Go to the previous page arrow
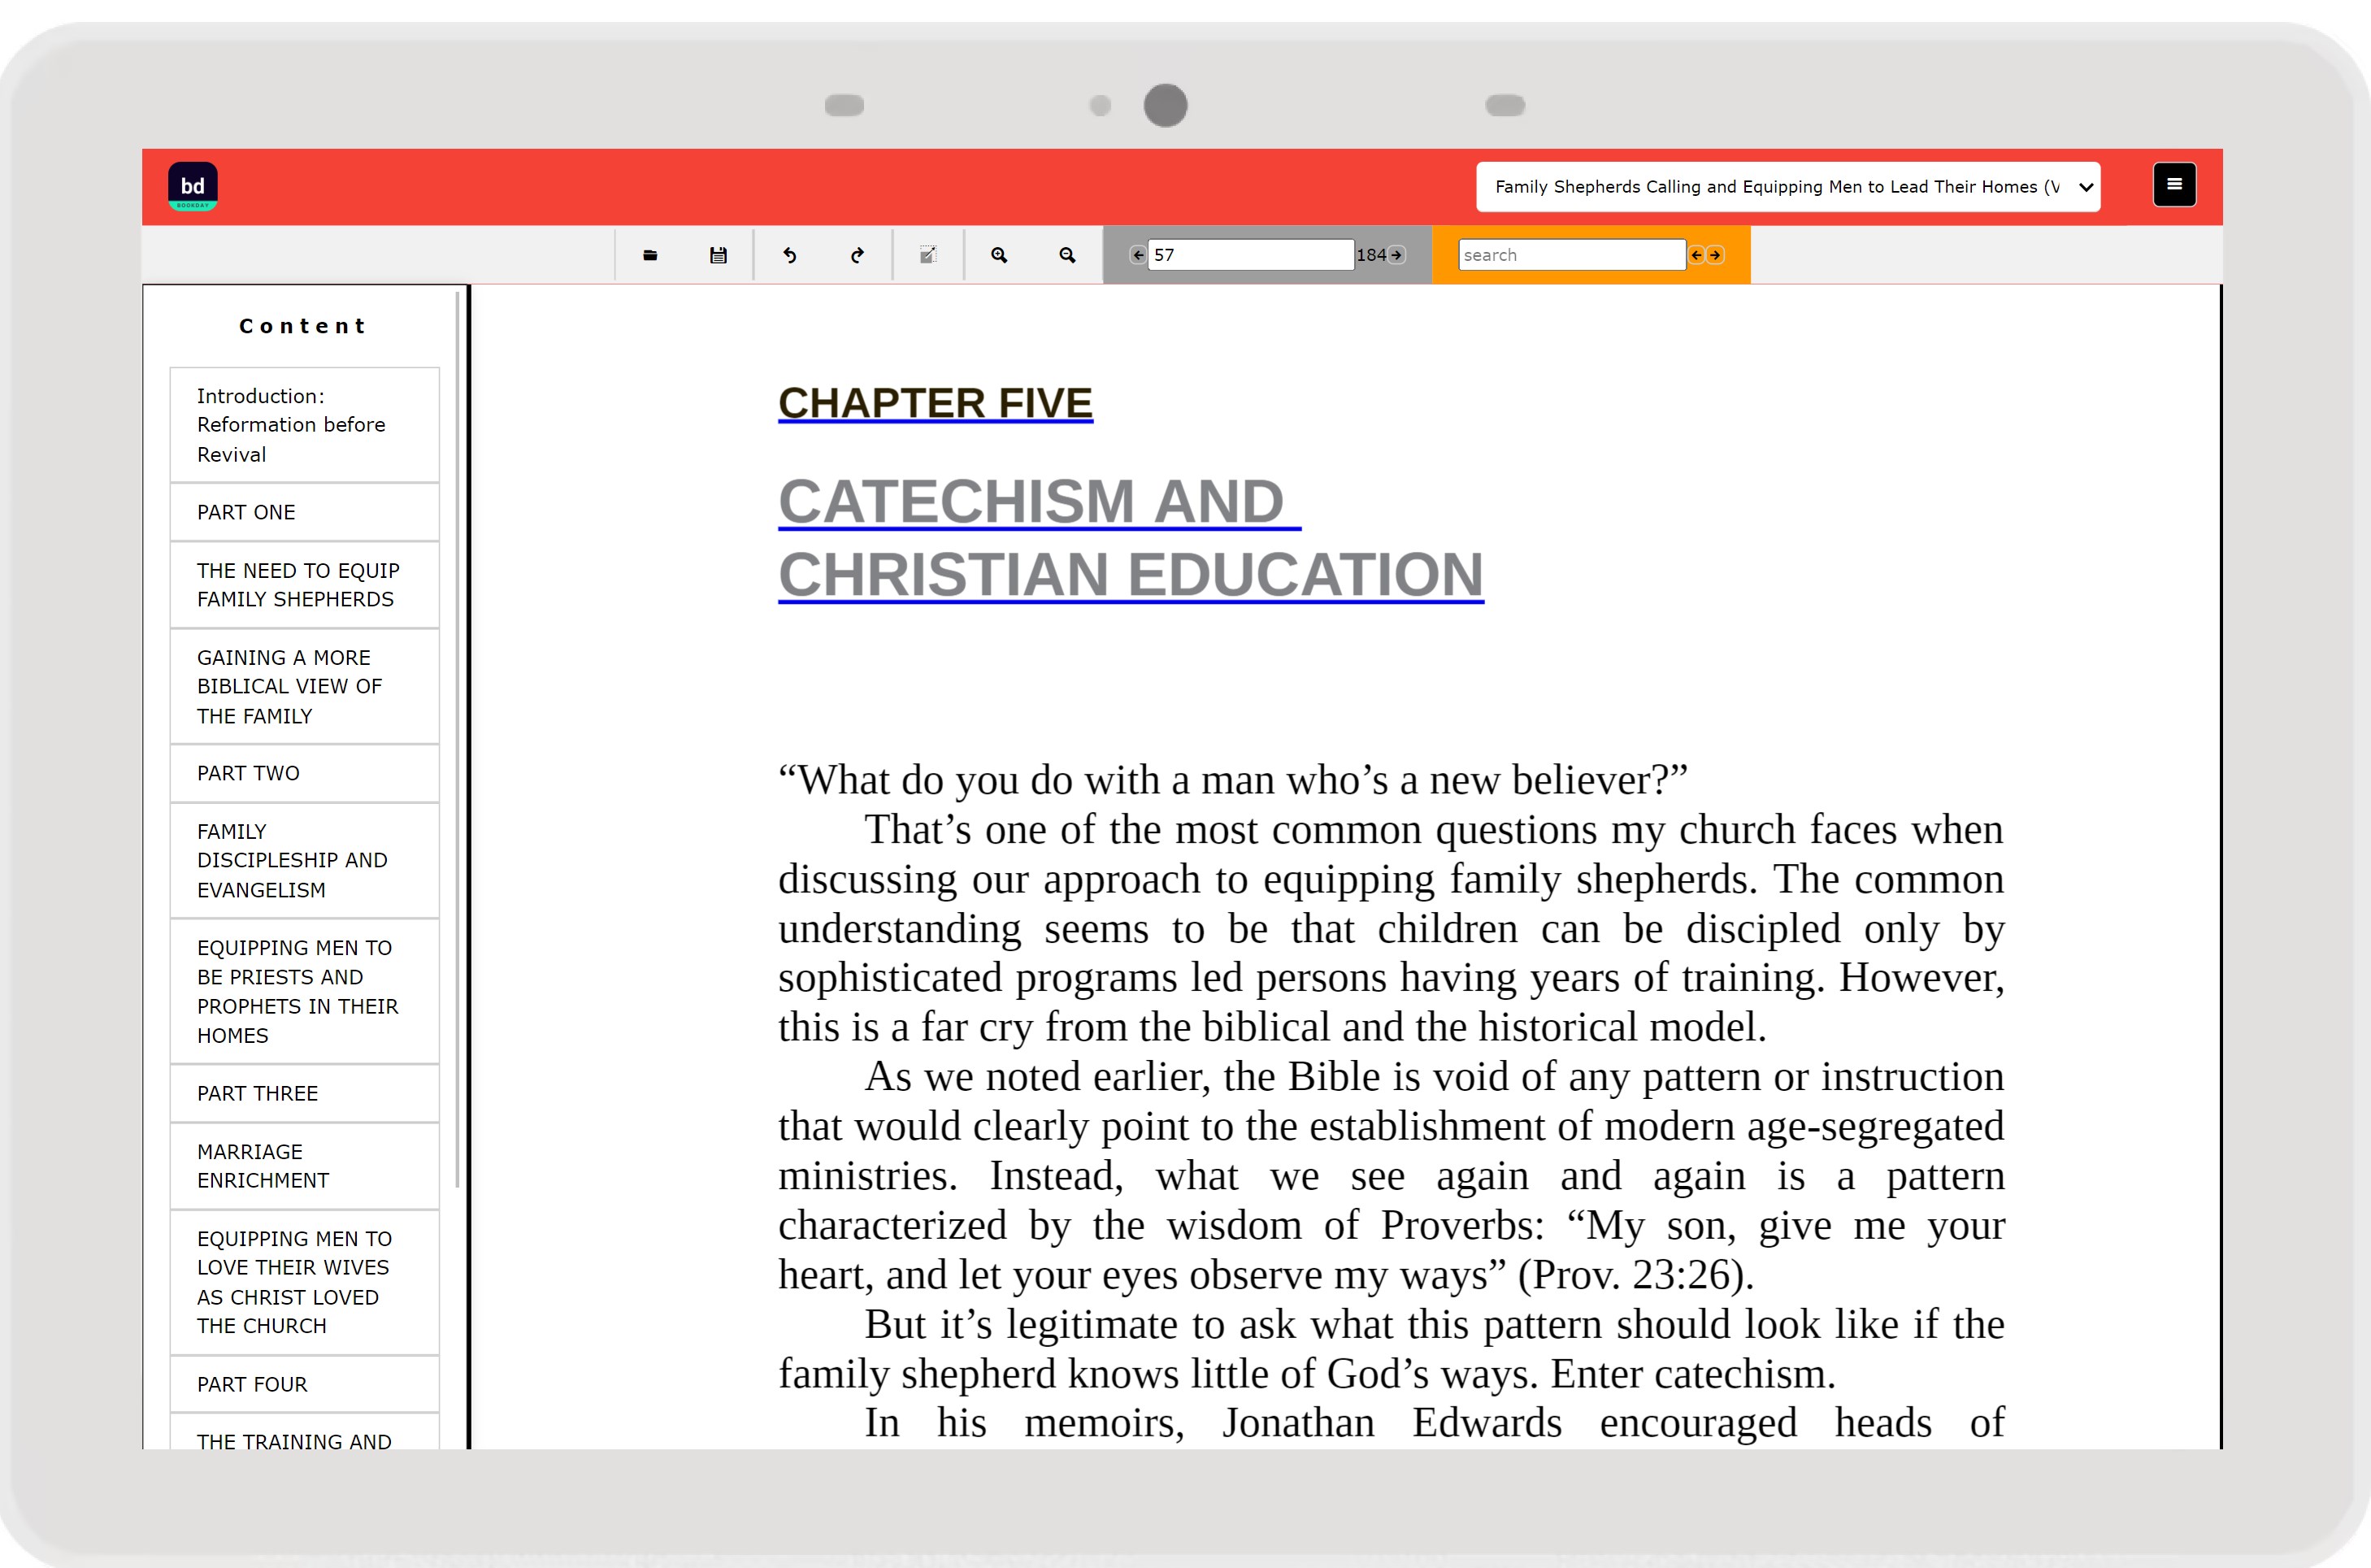The width and height of the screenshot is (2371, 1568). tap(1137, 255)
